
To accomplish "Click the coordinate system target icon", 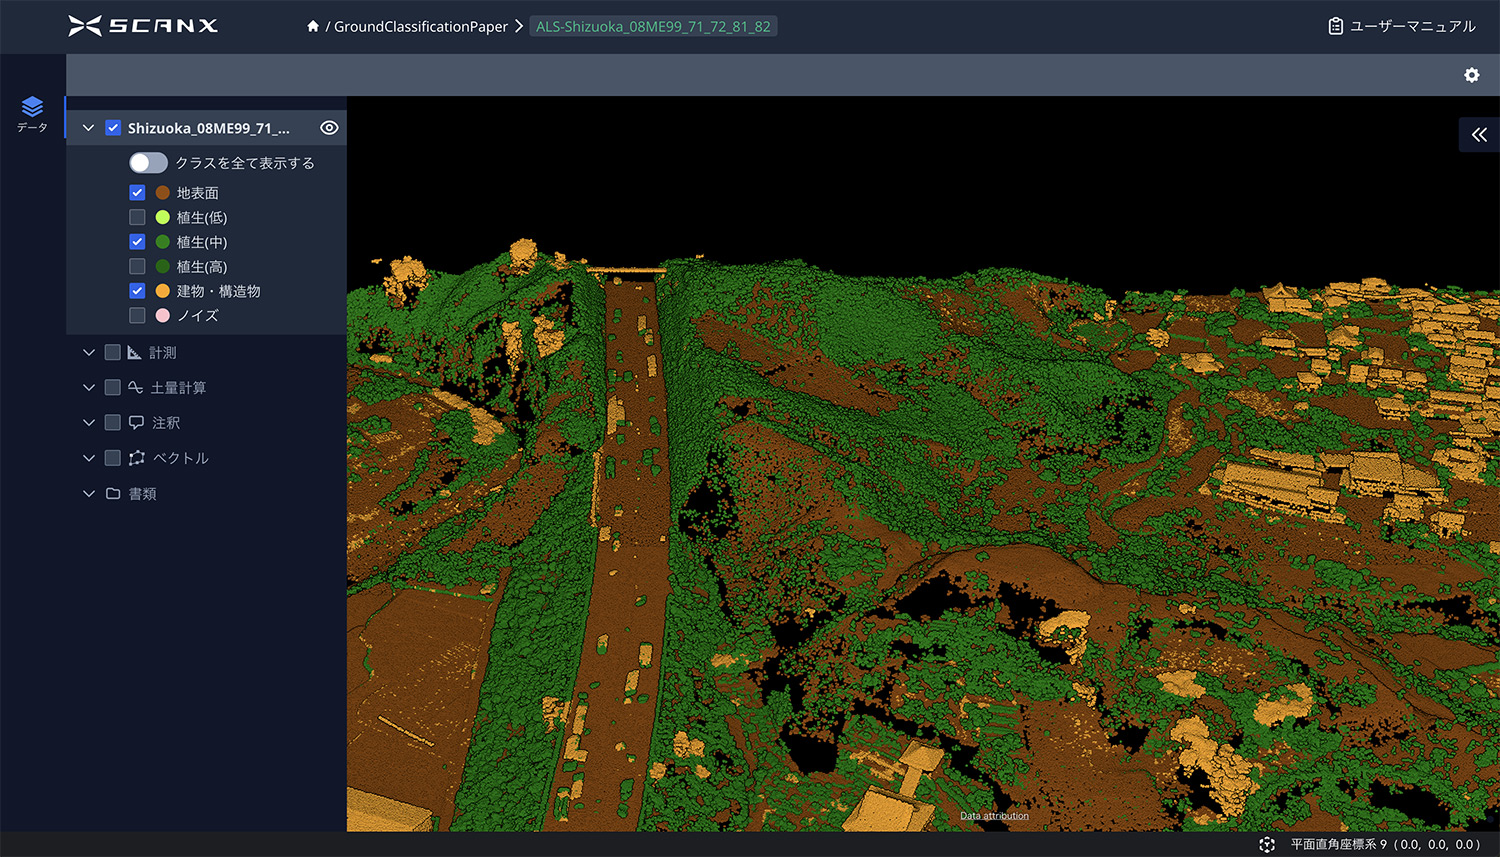I will coord(1267,844).
